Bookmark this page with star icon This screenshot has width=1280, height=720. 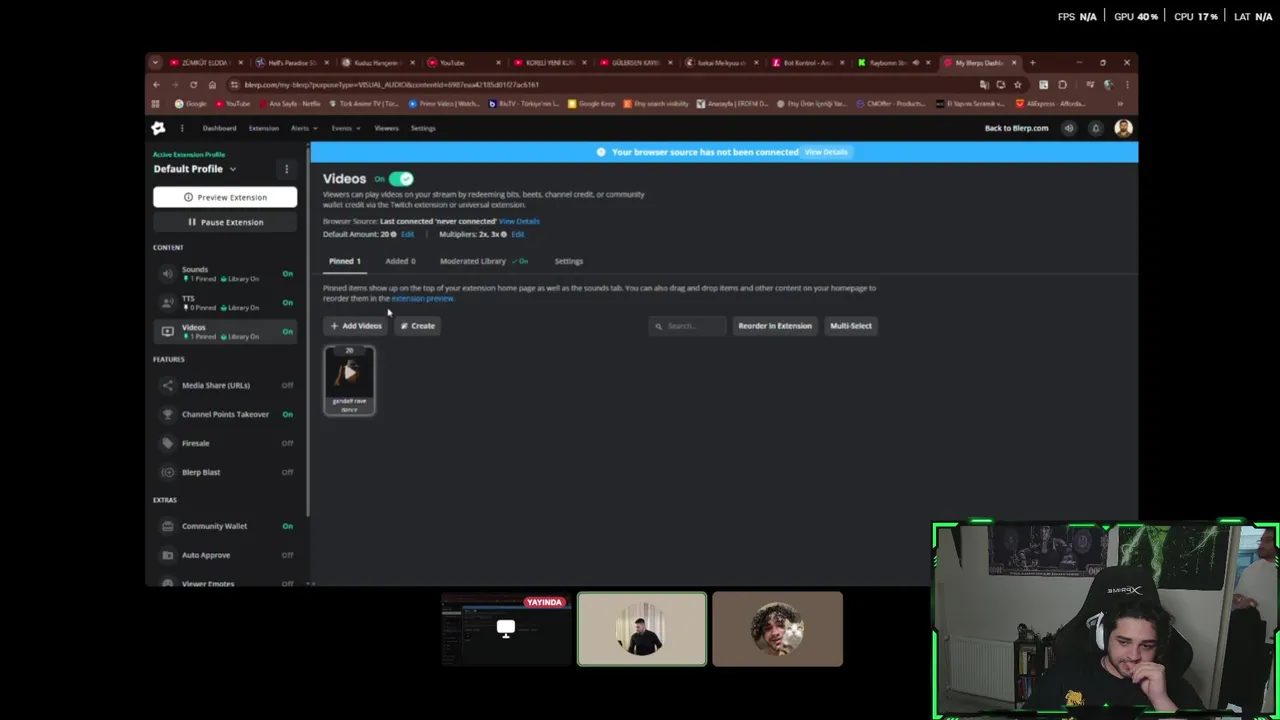click(1017, 85)
